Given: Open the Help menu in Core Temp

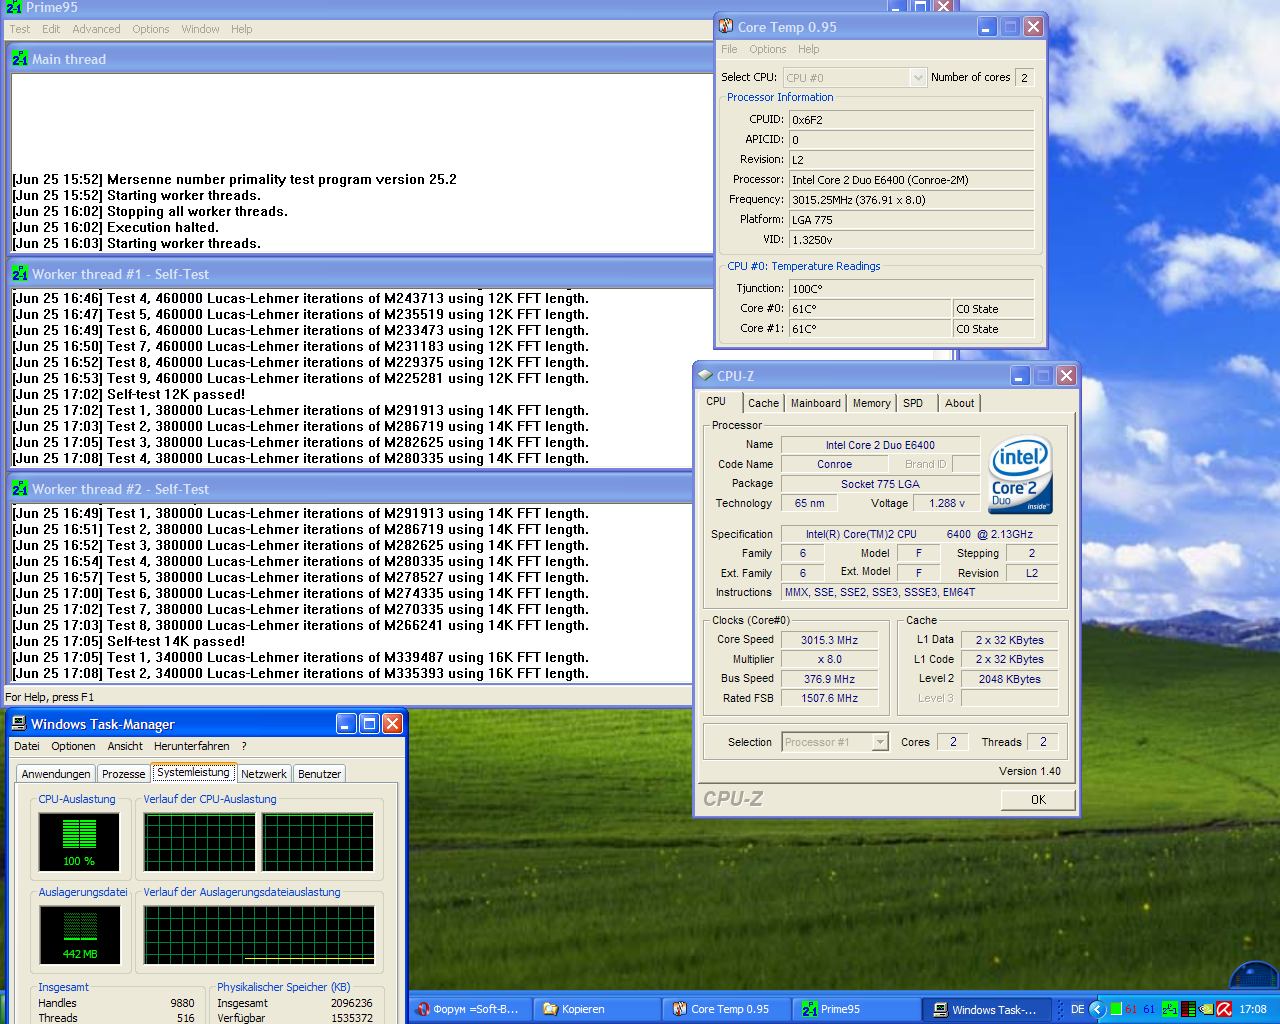Looking at the screenshot, I should (809, 49).
